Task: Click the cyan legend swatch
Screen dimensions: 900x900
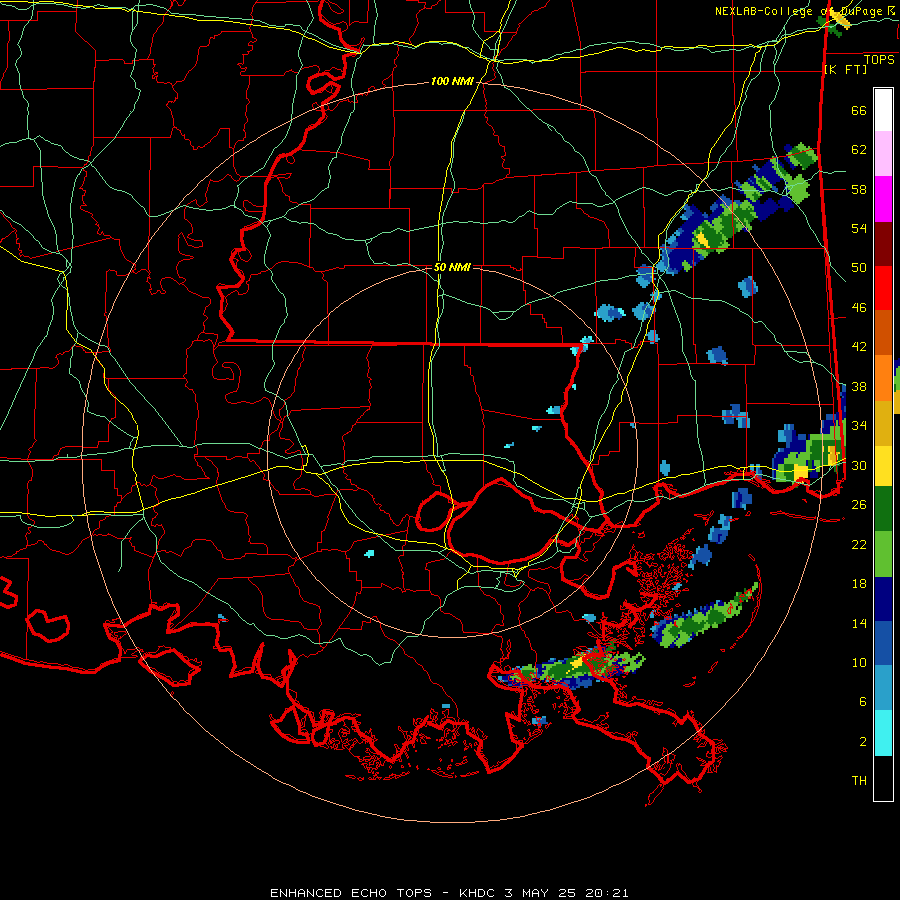Action: pos(883,733)
